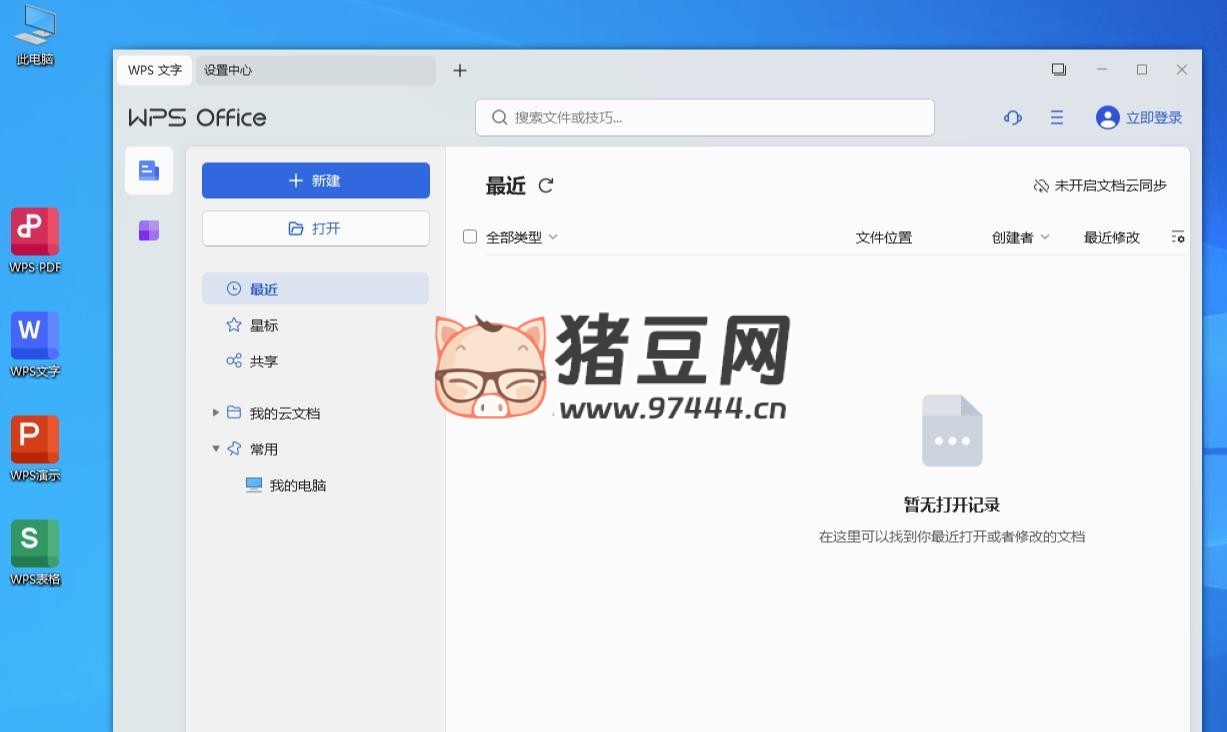The image size is (1227, 732).
Task: Open a new tab with the plus button
Action: click(x=459, y=70)
